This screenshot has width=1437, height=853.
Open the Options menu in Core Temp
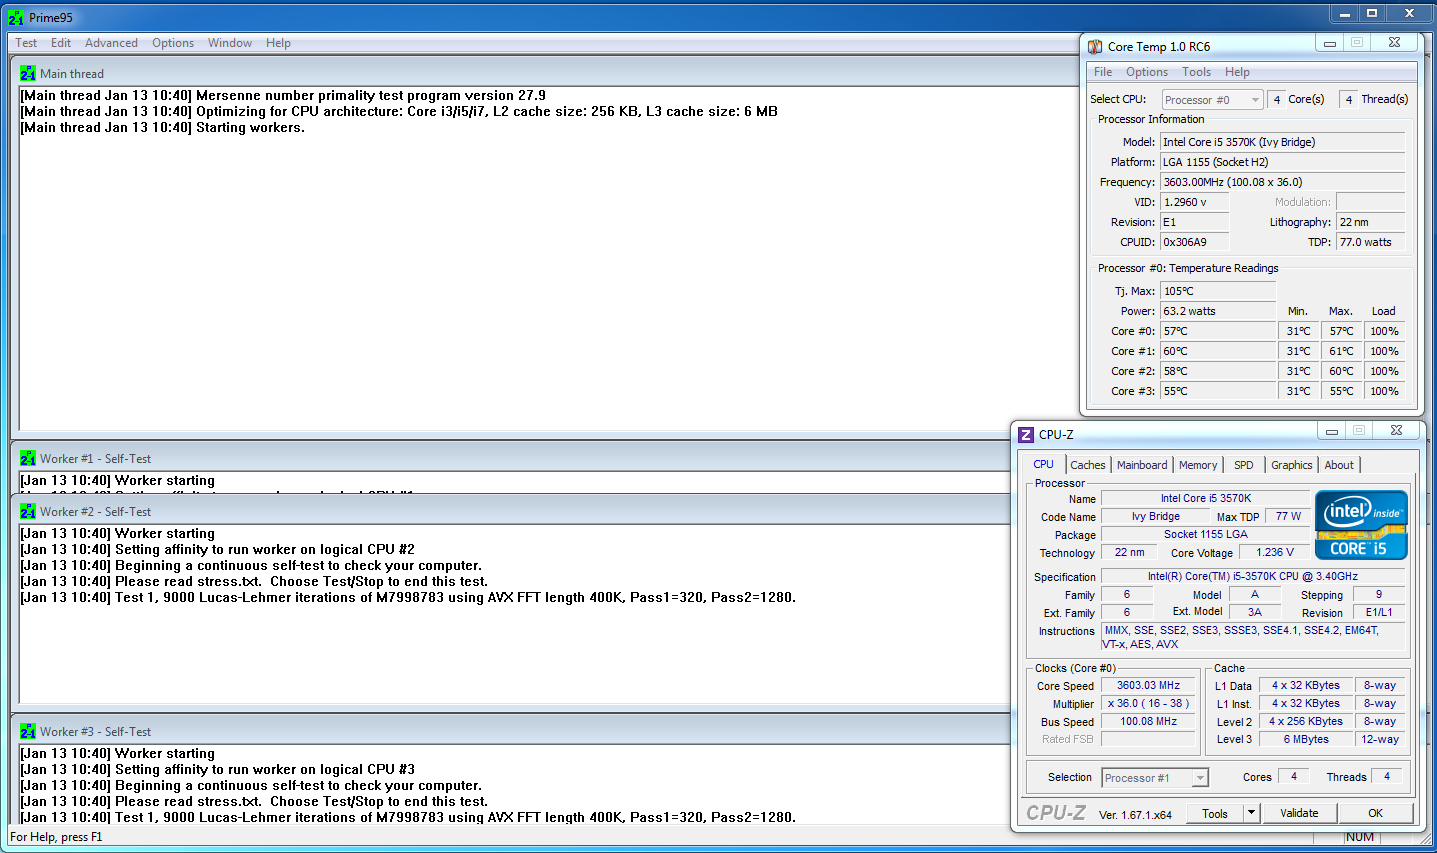click(1147, 72)
